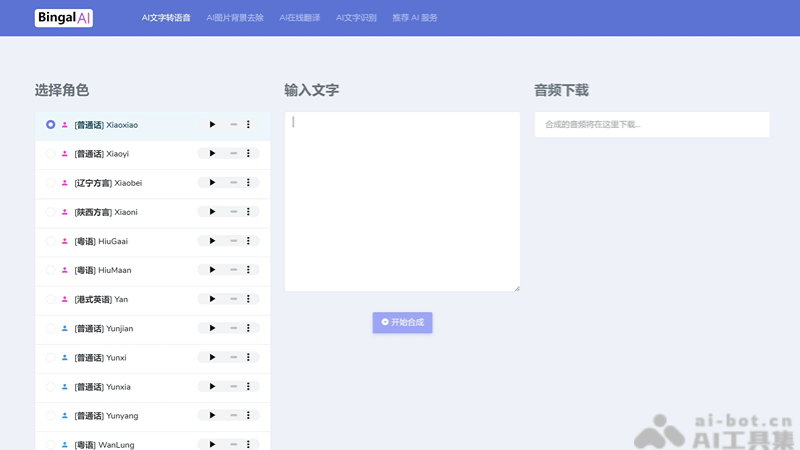Select the Xiaoyi voice radio button
This screenshot has height=450, width=800.
click(51, 154)
